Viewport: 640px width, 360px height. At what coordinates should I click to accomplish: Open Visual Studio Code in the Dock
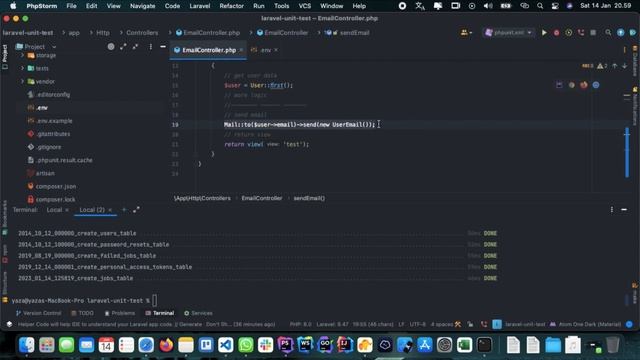point(226,345)
